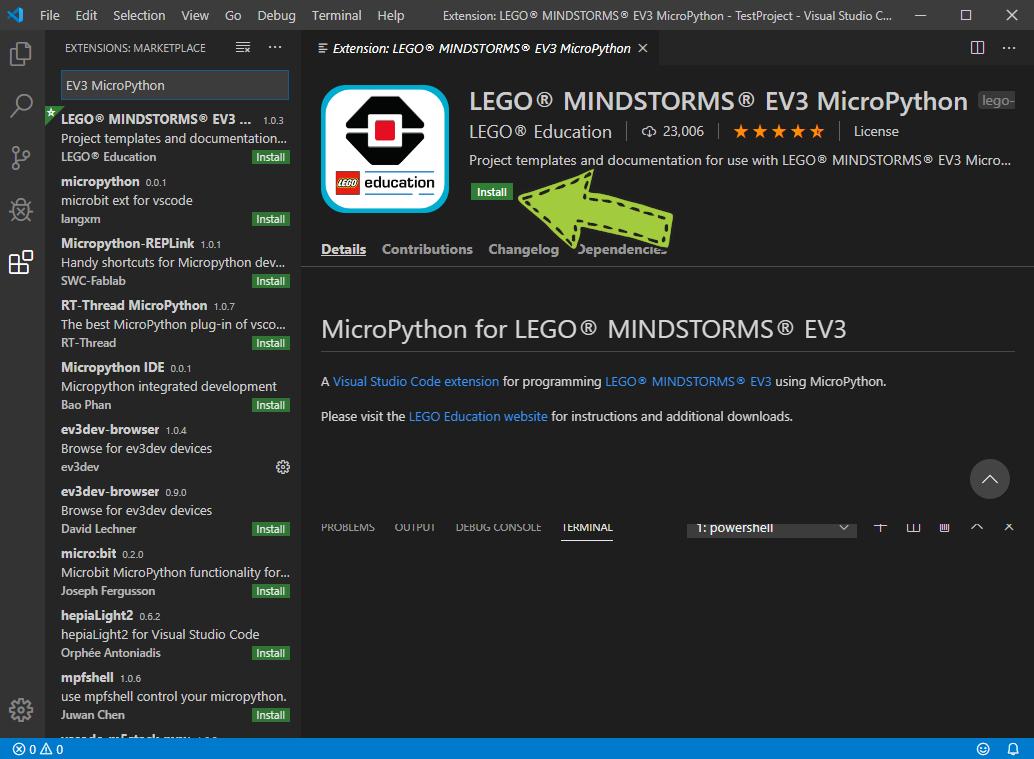This screenshot has width=1034, height=759.
Task: Clear extensions search results icon
Action: tap(243, 47)
